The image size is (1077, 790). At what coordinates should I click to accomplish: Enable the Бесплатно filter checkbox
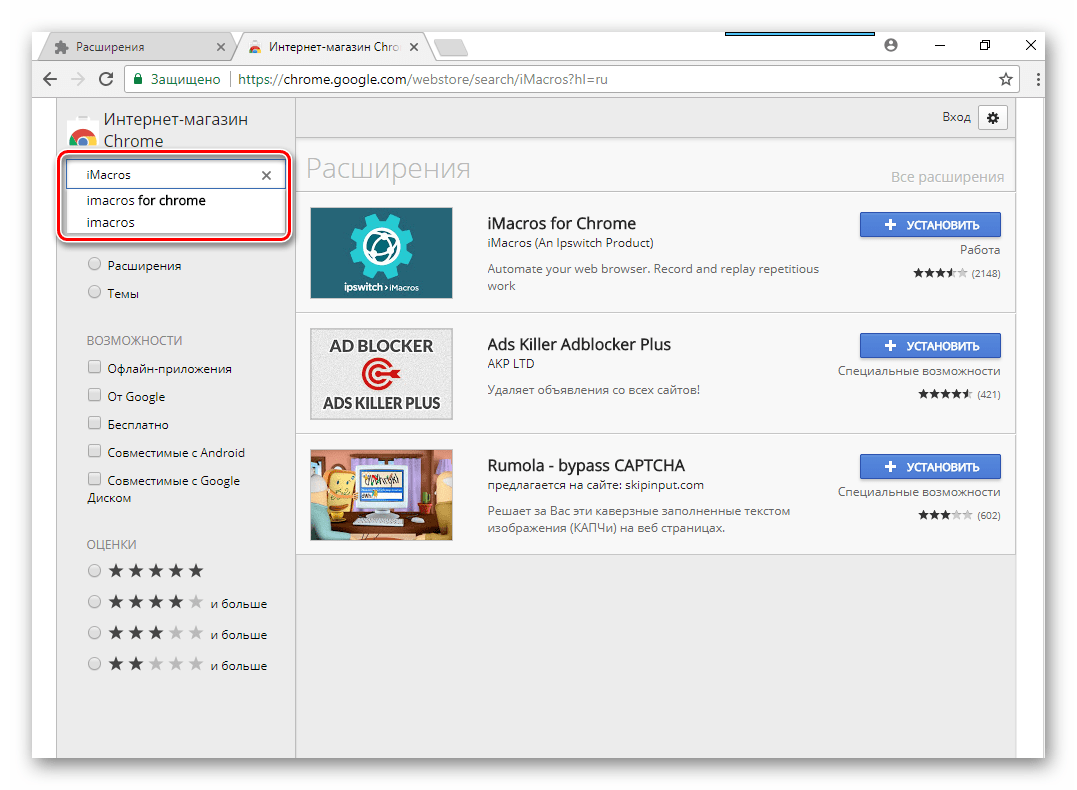point(95,423)
